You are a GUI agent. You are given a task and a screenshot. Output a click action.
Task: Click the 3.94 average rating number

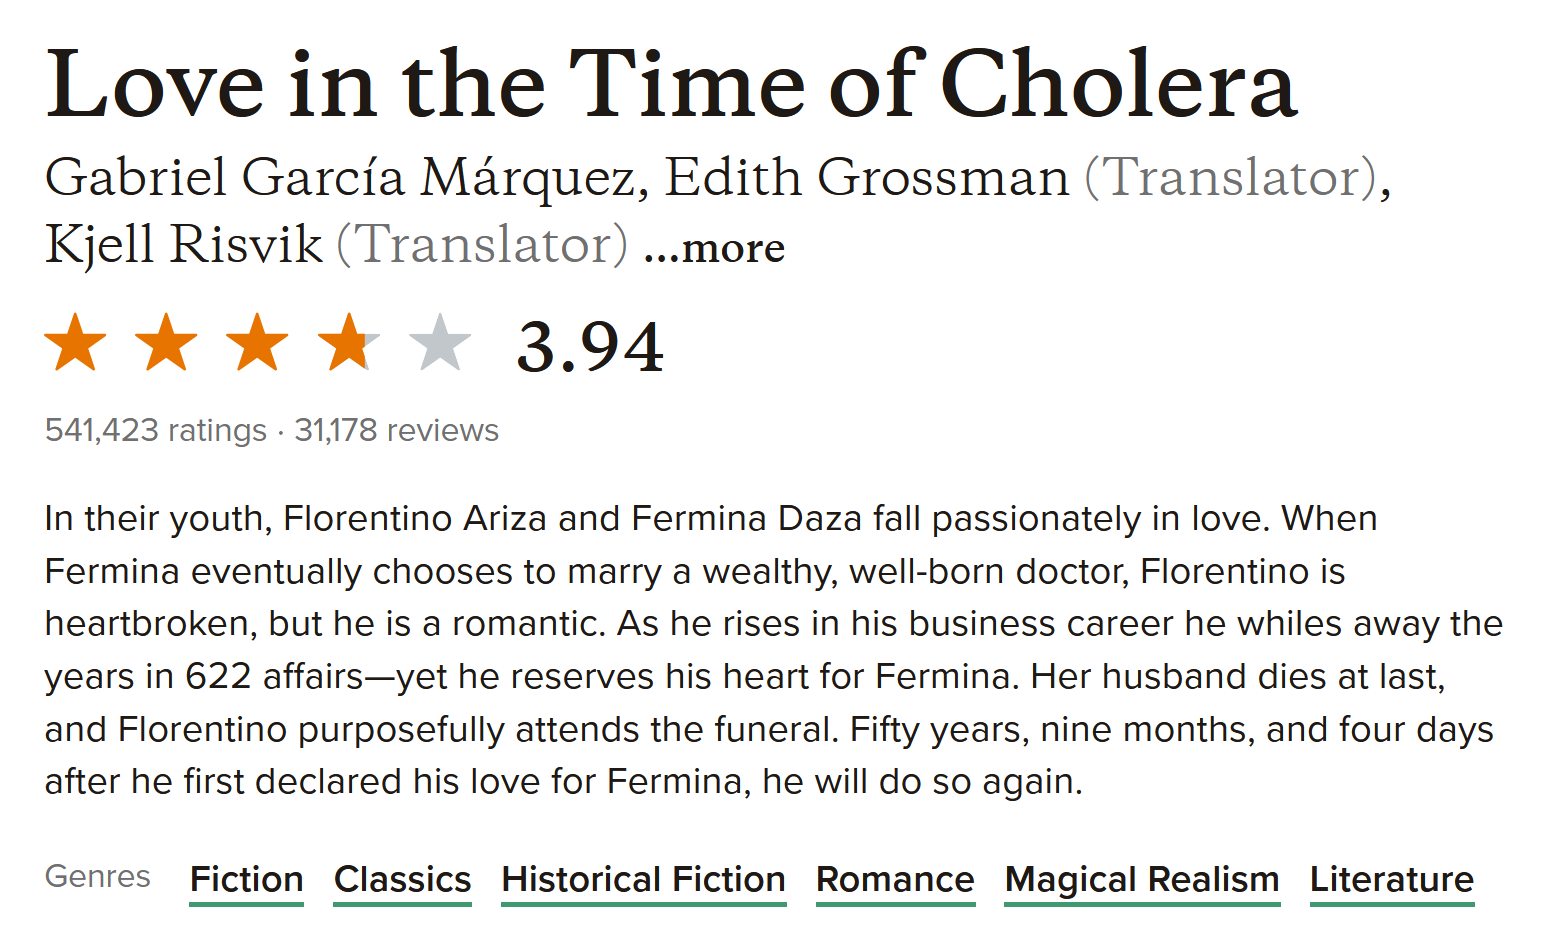[590, 347]
